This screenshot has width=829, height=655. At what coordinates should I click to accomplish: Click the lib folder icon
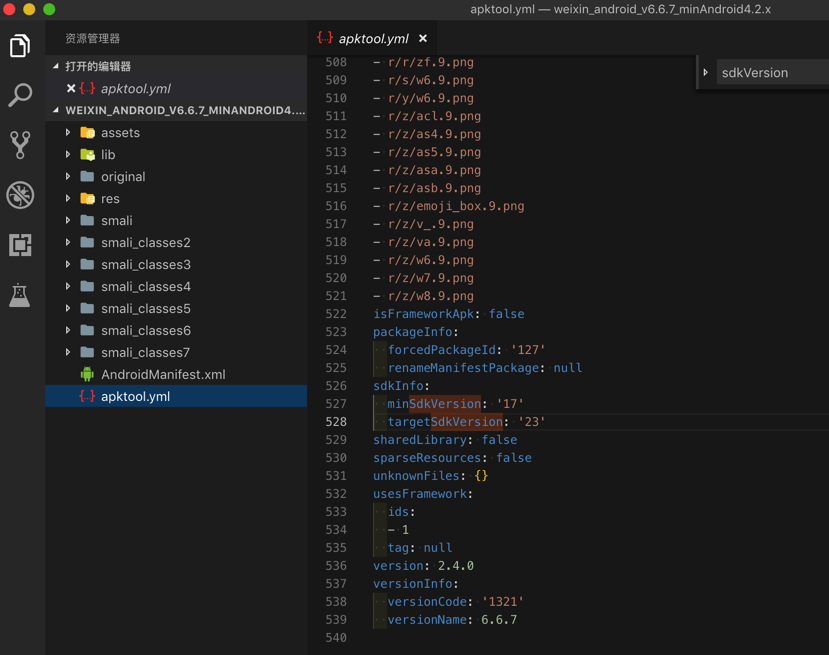click(87, 154)
